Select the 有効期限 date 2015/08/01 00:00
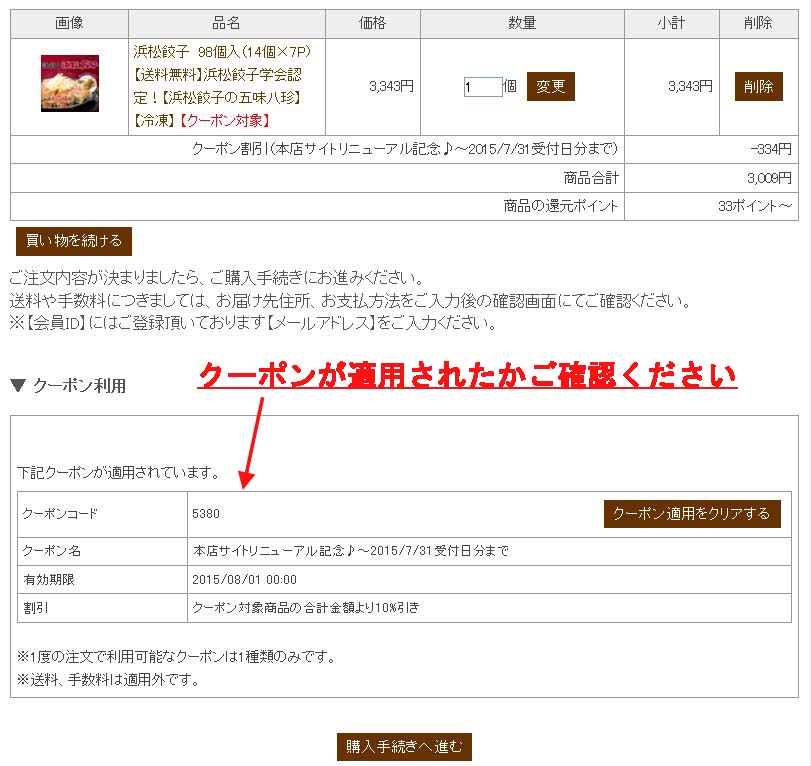The height and width of the screenshot is (766, 811). point(245,580)
